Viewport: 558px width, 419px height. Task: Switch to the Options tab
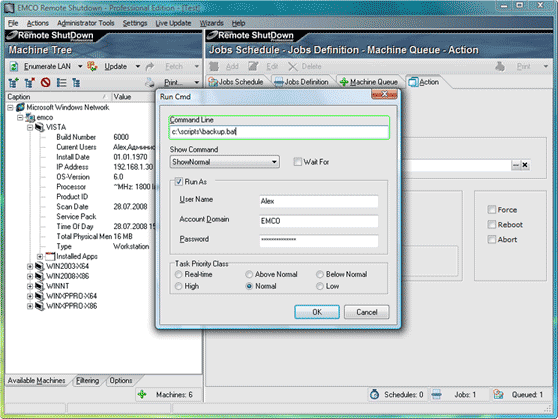click(x=121, y=381)
